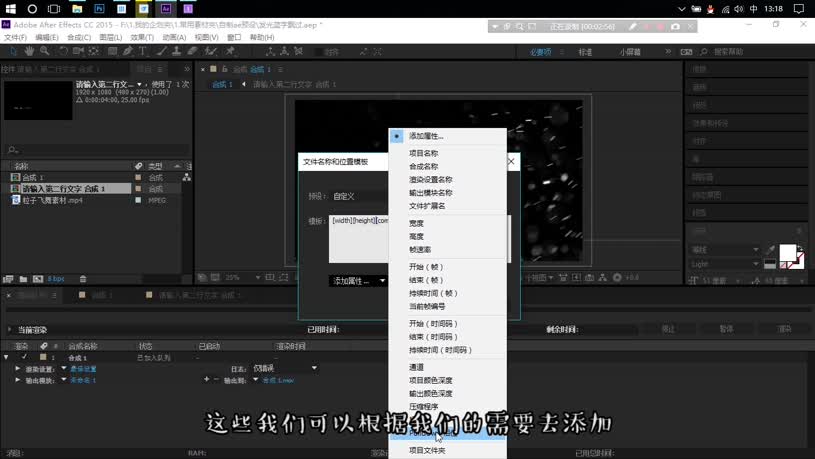815x459 pixels.
Task: Expand the 当前渲染 current render section
Action: tap(9, 330)
